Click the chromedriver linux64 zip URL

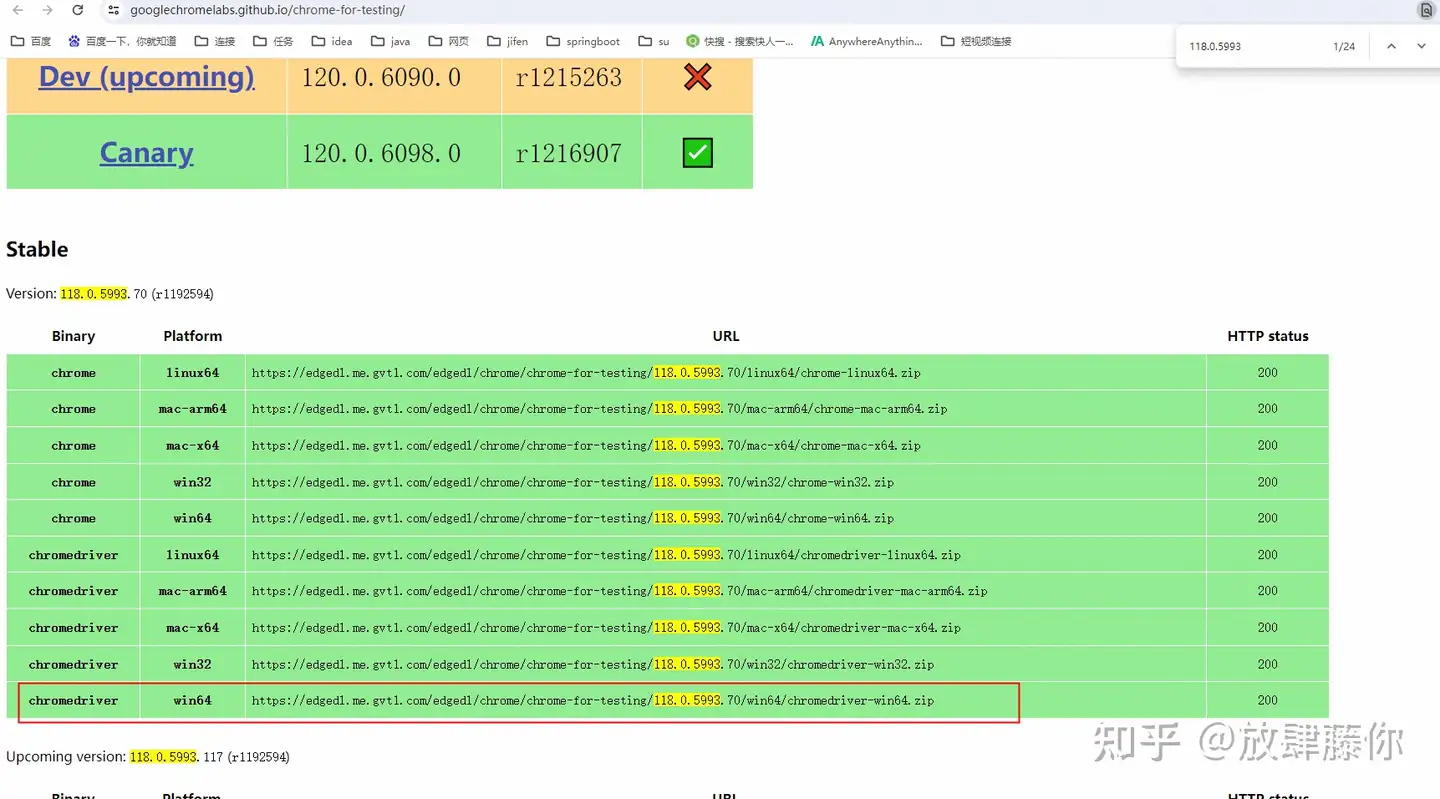[x=606, y=555]
